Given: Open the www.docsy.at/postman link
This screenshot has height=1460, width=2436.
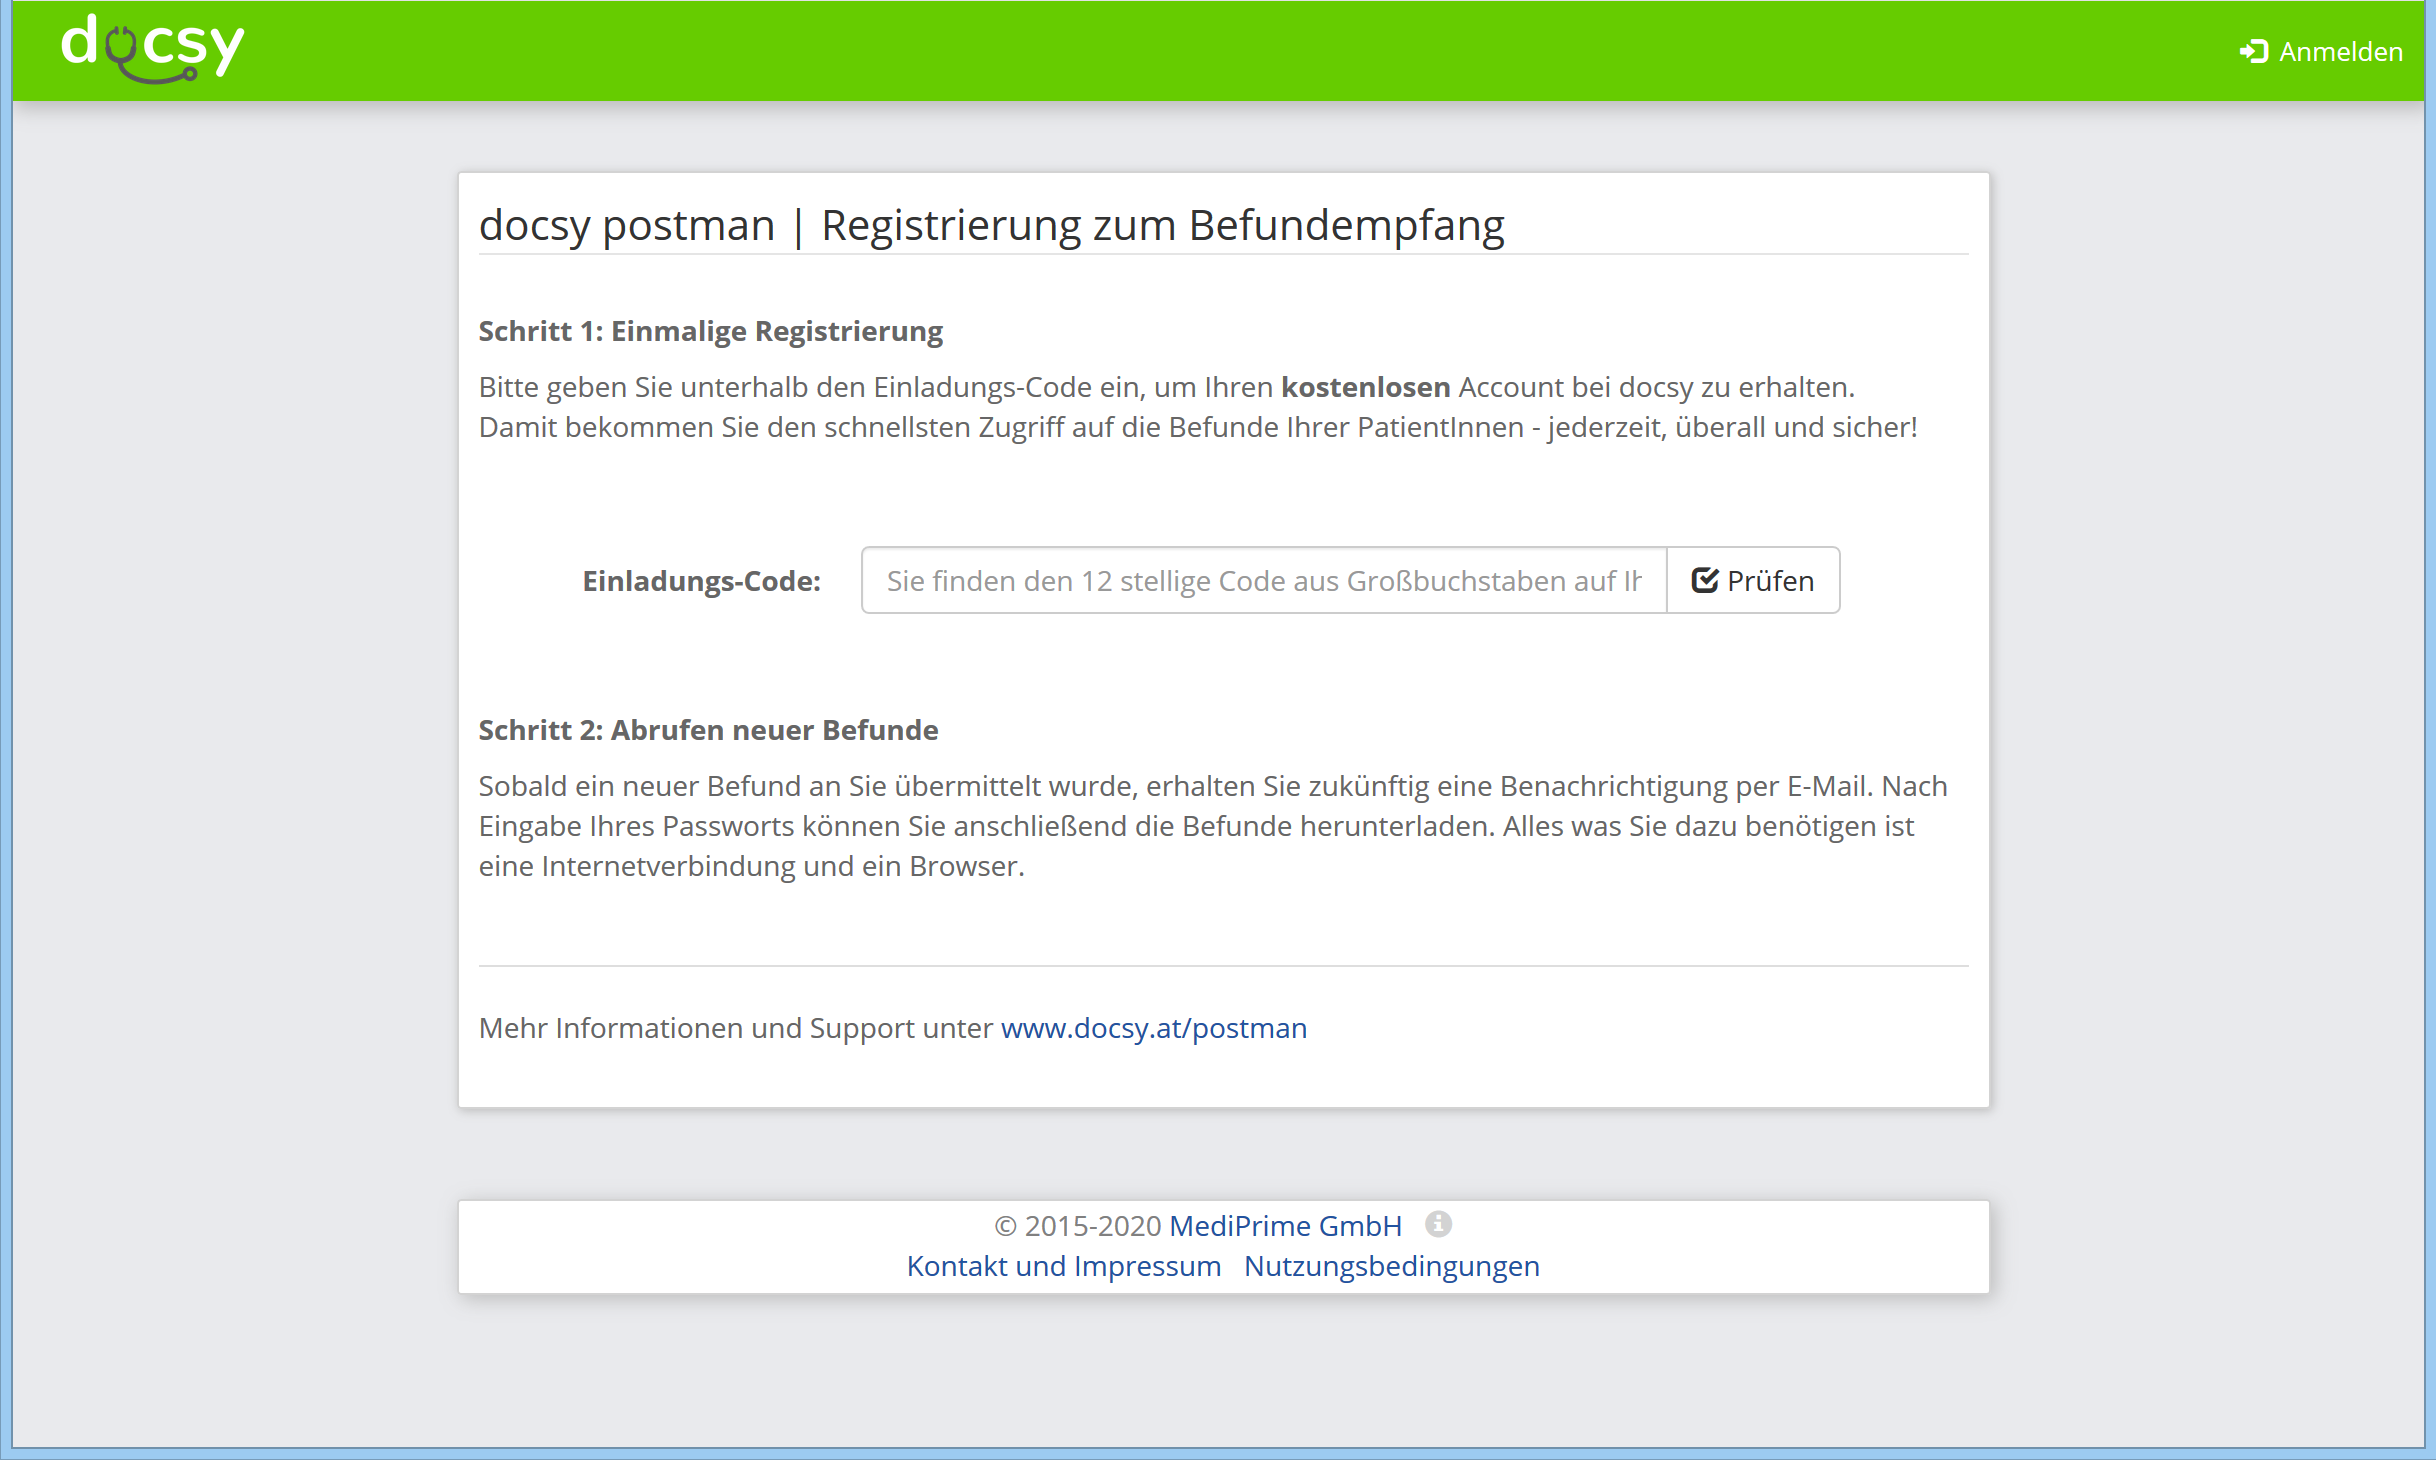Looking at the screenshot, I should click(1154, 1028).
